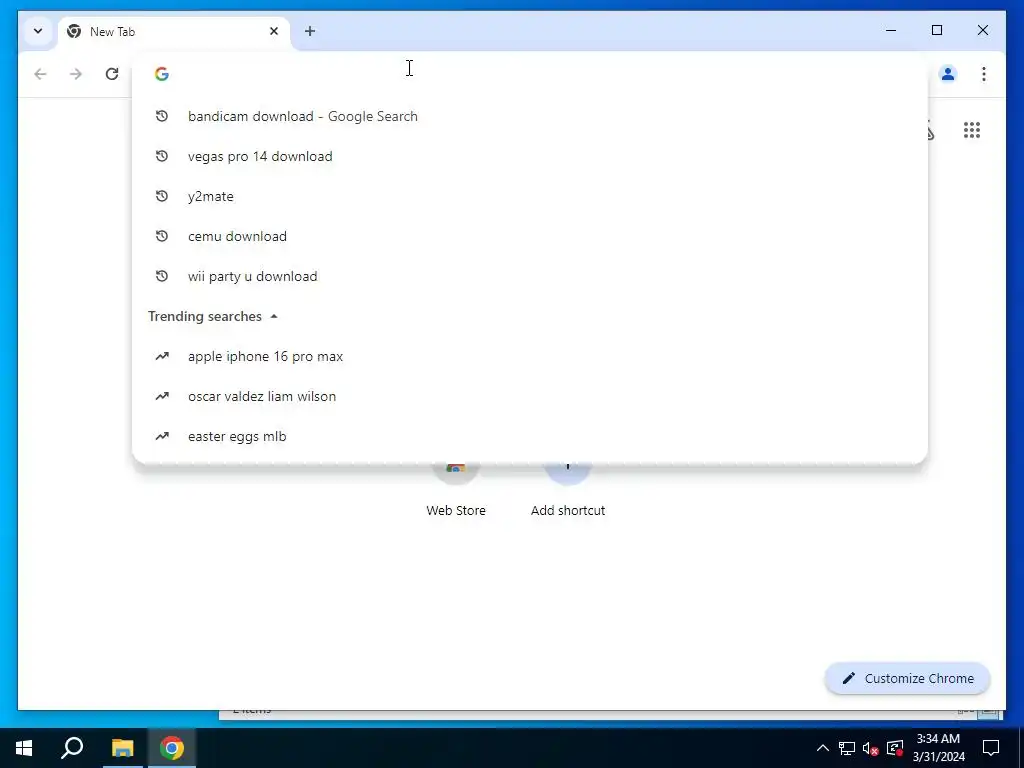
Task: Open File Explorer from the taskbar
Action: (122, 748)
